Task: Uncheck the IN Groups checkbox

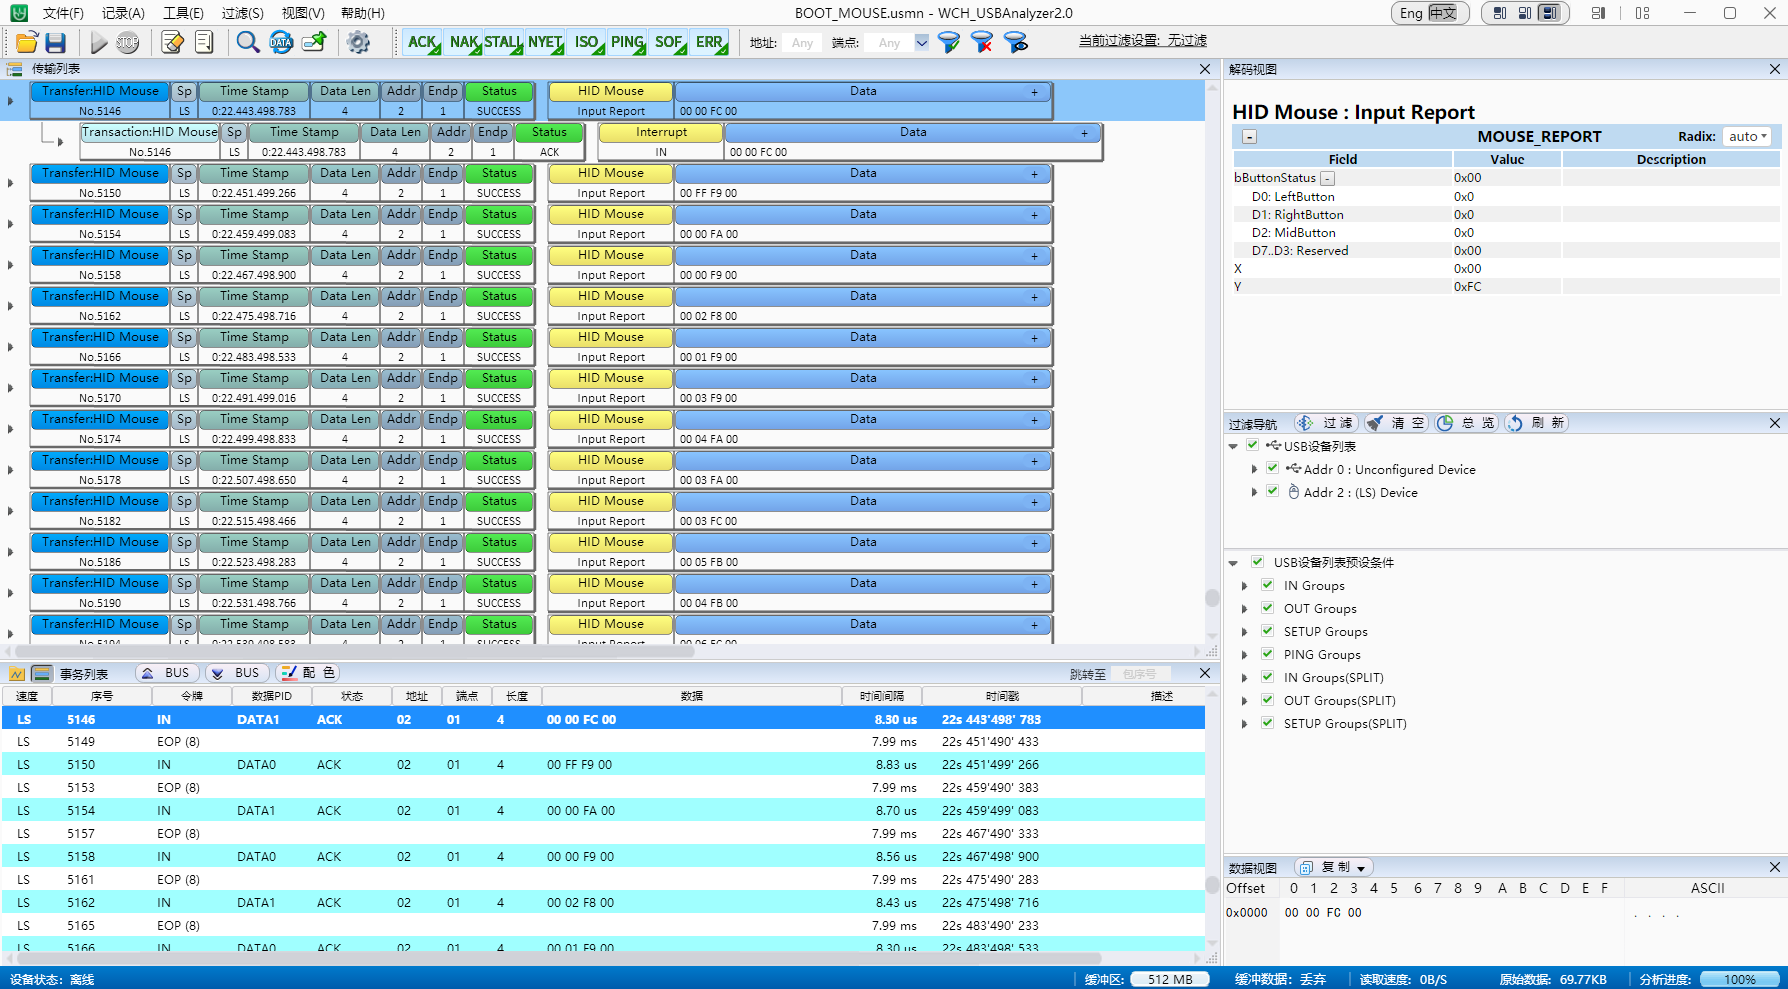Action: [x=1267, y=584]
